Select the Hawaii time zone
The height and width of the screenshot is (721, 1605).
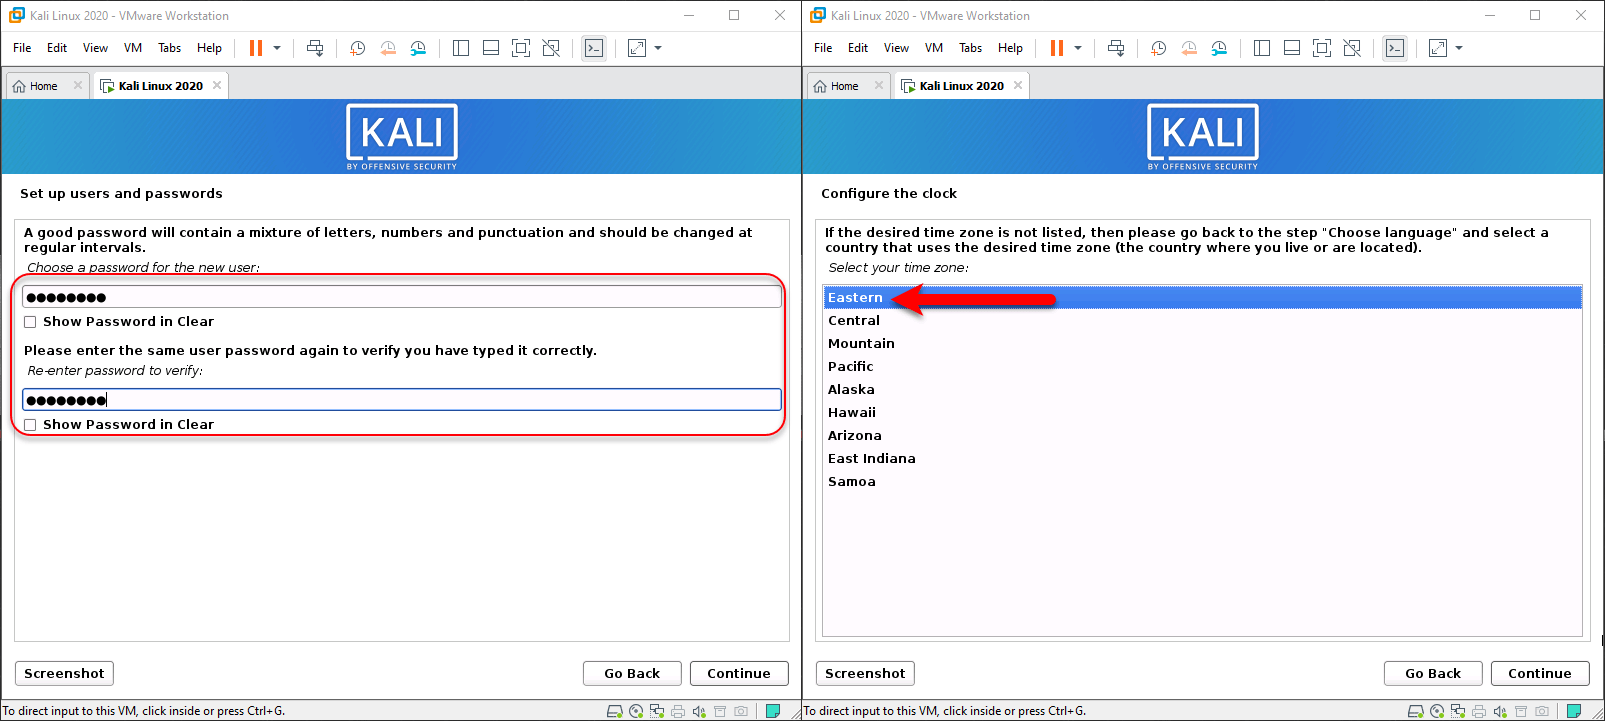click(1202, 412)
